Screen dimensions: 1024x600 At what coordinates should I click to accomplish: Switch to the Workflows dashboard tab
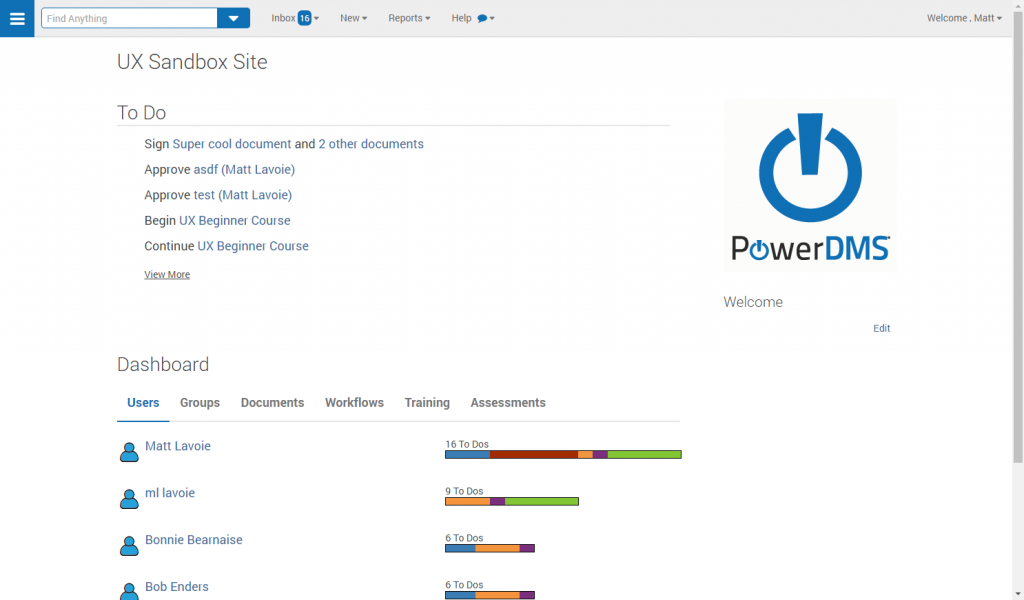click(x=355, y=403)
